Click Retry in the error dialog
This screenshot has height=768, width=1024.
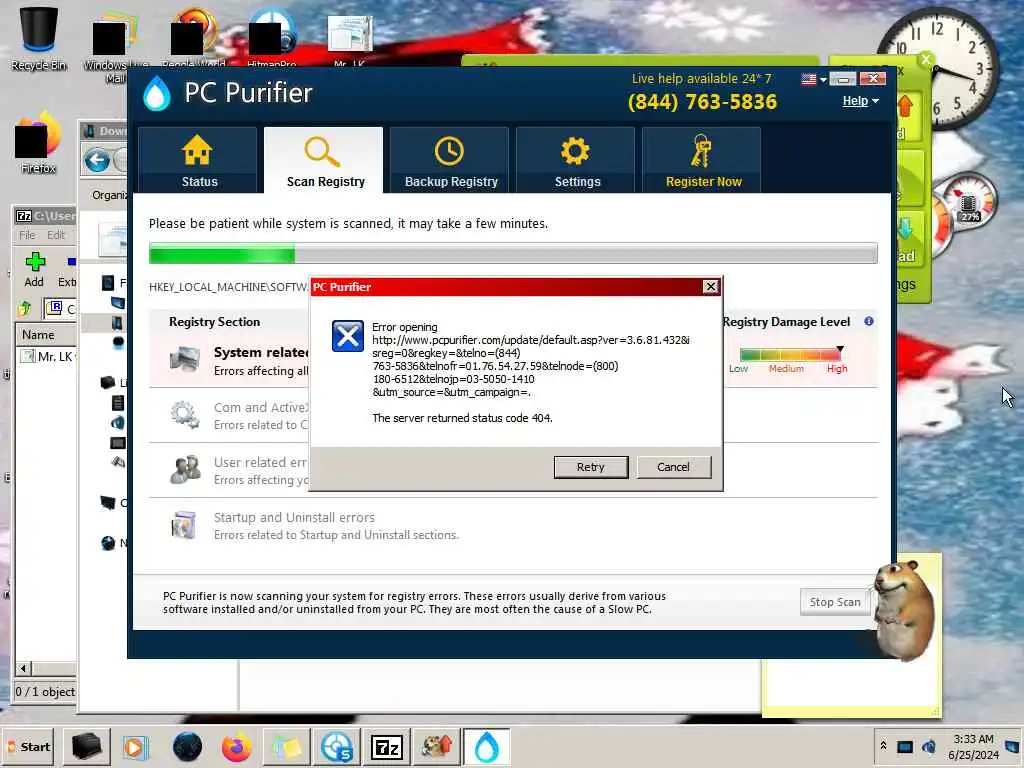[591, 467]
